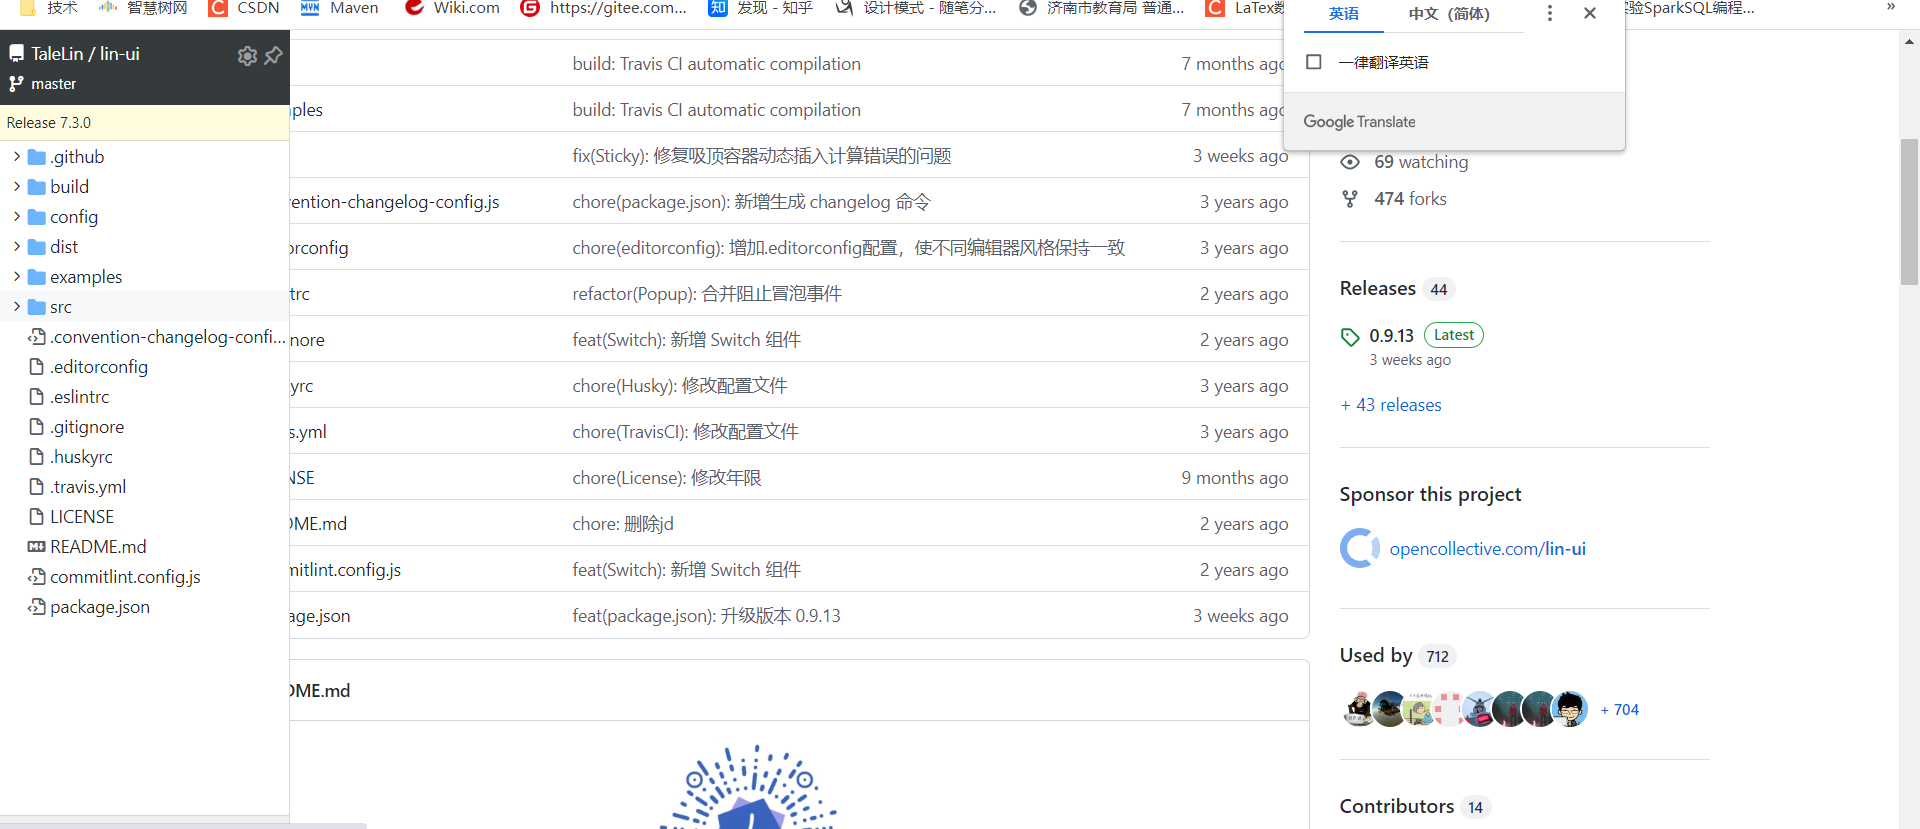Open commit 'refactor(Popup): 合并阻止冒泡事件'
This screenshot has height=829, width=1920.
click(x=707, y=294)
